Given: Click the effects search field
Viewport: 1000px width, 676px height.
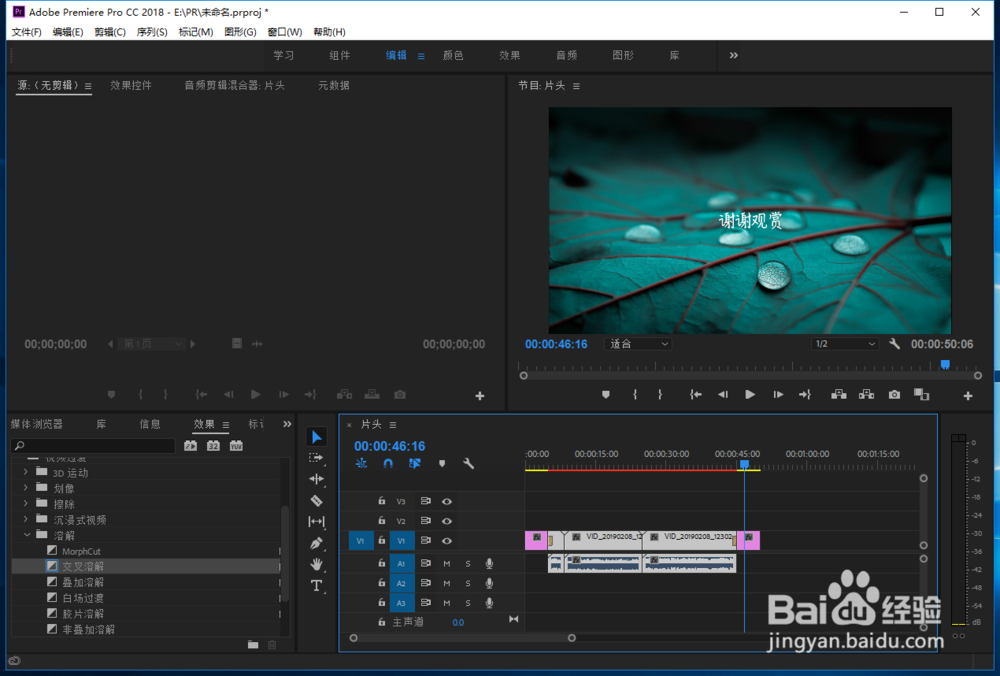Looking at the screenshot, I should 93,446.
